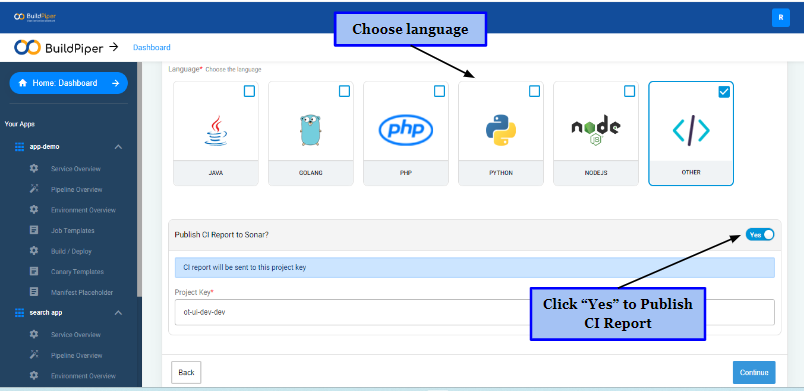
Task: Click the Java logo
Action: tap(216, 130)
